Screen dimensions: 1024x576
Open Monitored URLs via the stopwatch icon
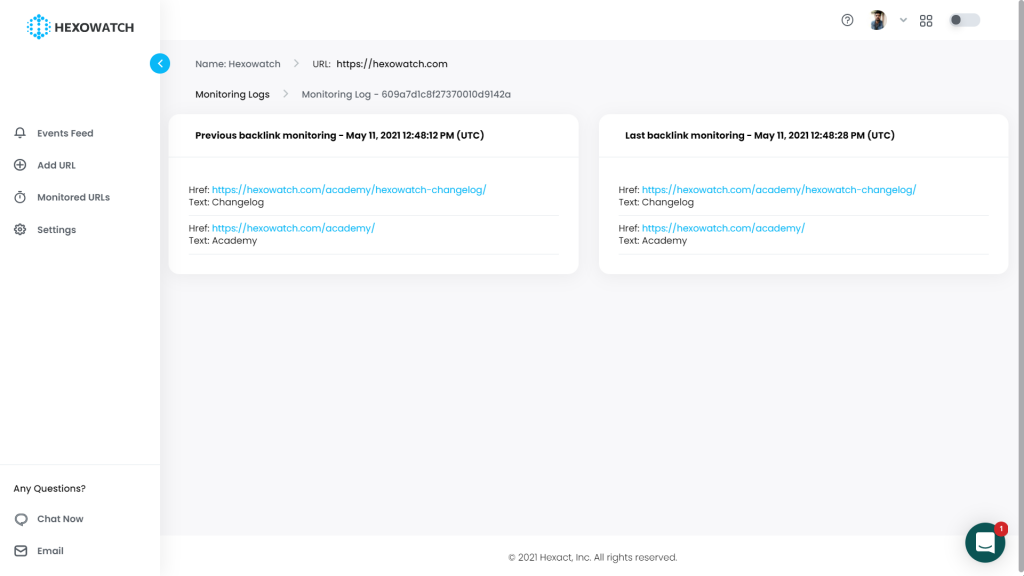tap(20, 196)
